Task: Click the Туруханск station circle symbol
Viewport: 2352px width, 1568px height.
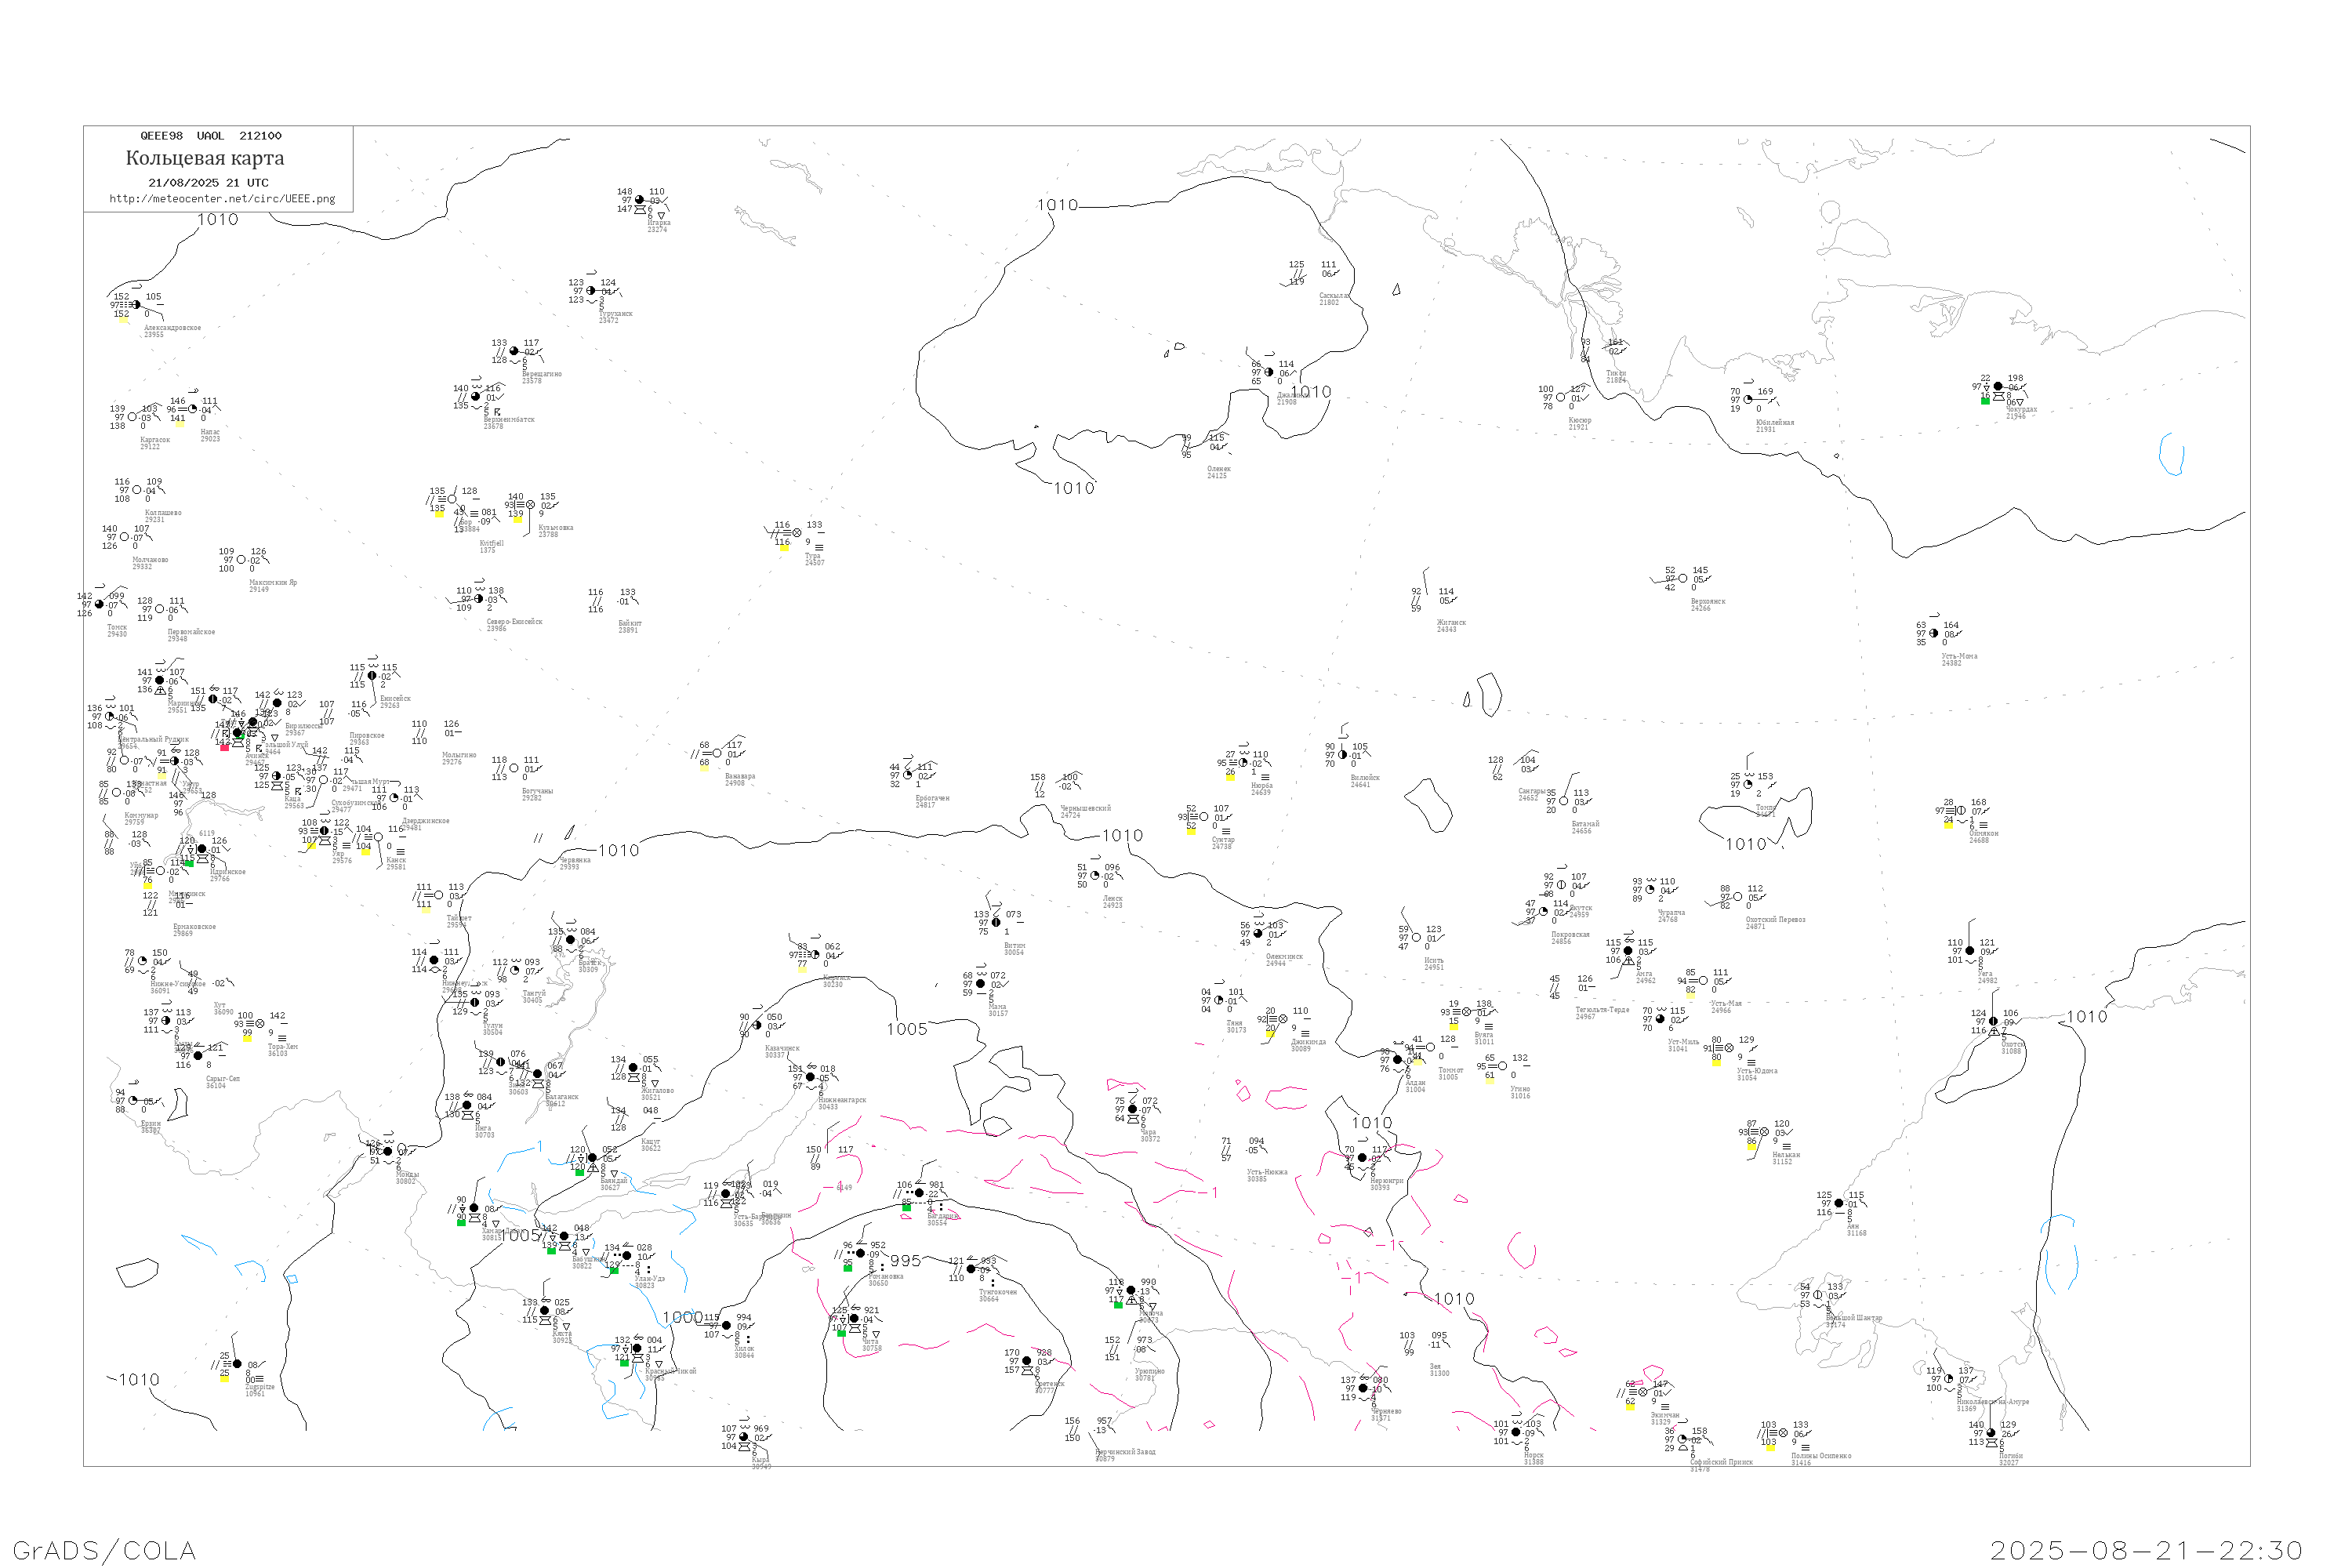Action: pos(591,291)
